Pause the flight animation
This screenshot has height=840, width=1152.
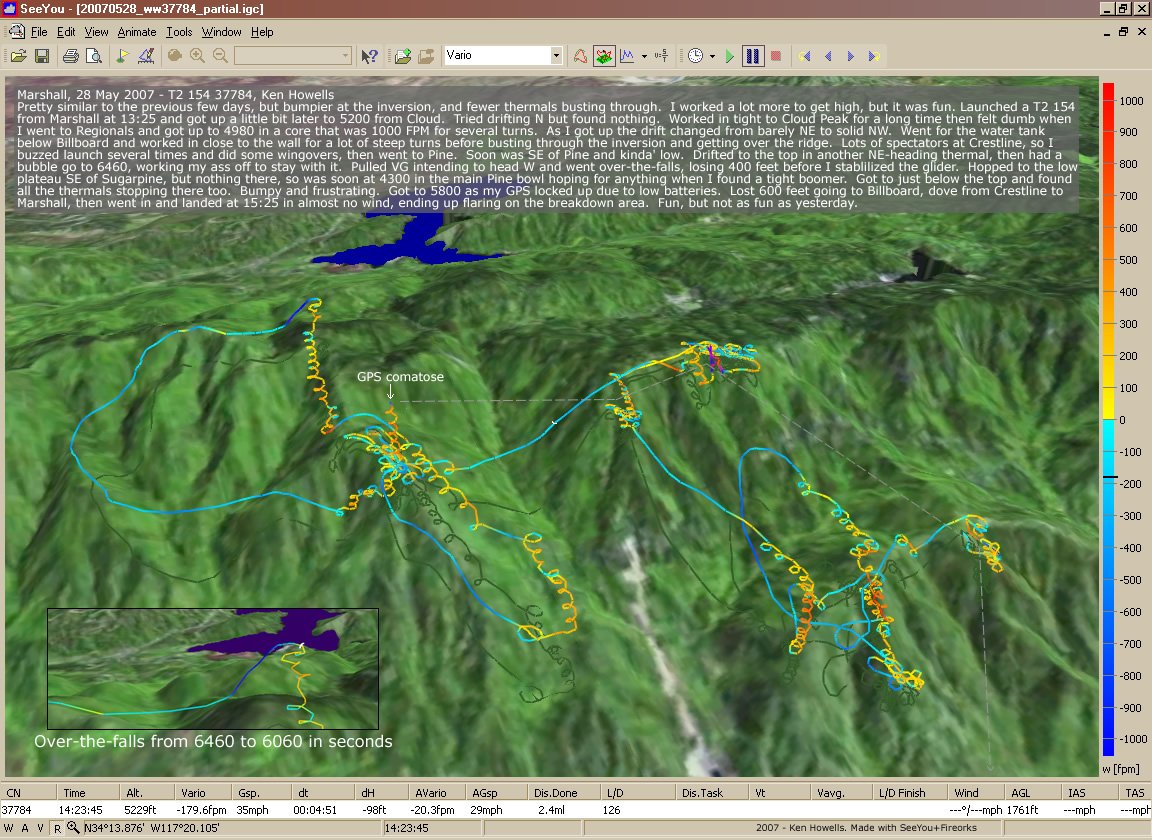tap(753, 56)
